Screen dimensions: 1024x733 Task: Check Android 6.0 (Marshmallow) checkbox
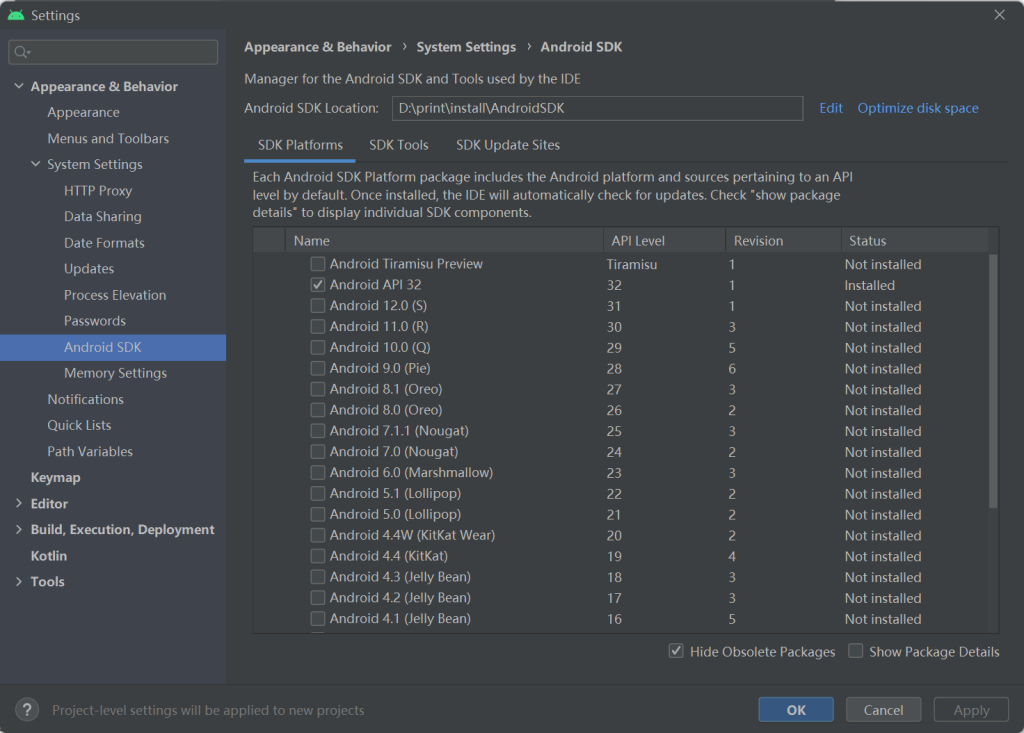tap(317, 473)
